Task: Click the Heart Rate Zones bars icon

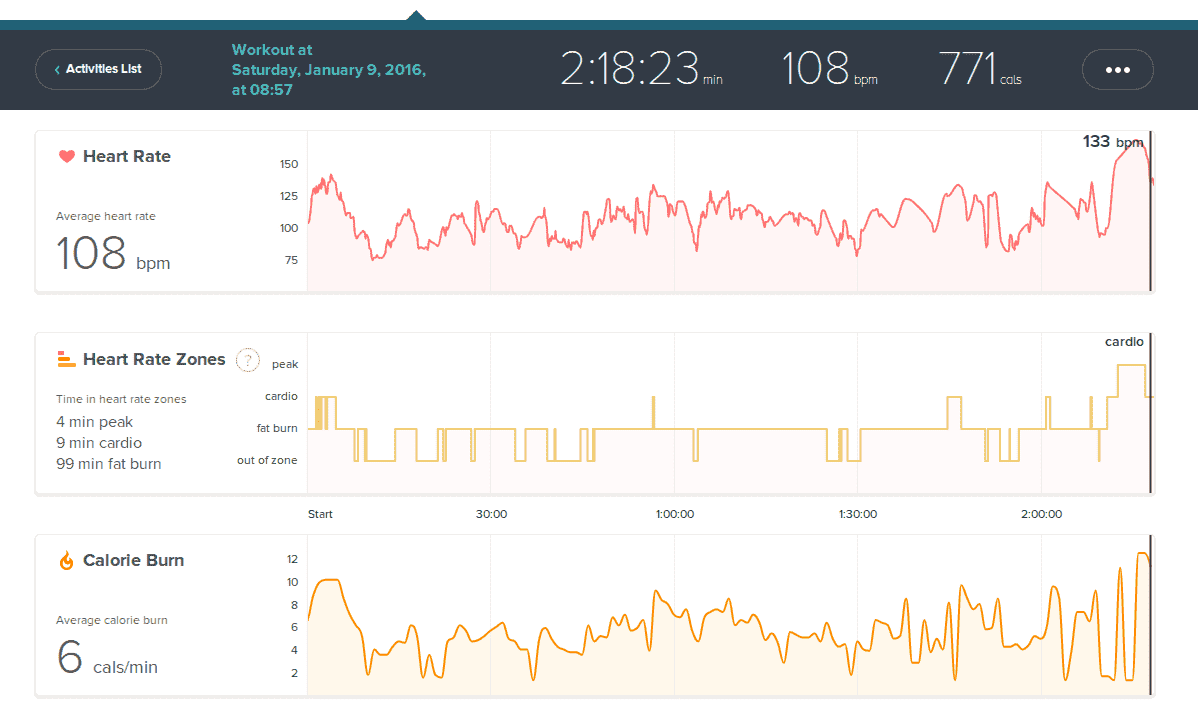Action: 67,359
